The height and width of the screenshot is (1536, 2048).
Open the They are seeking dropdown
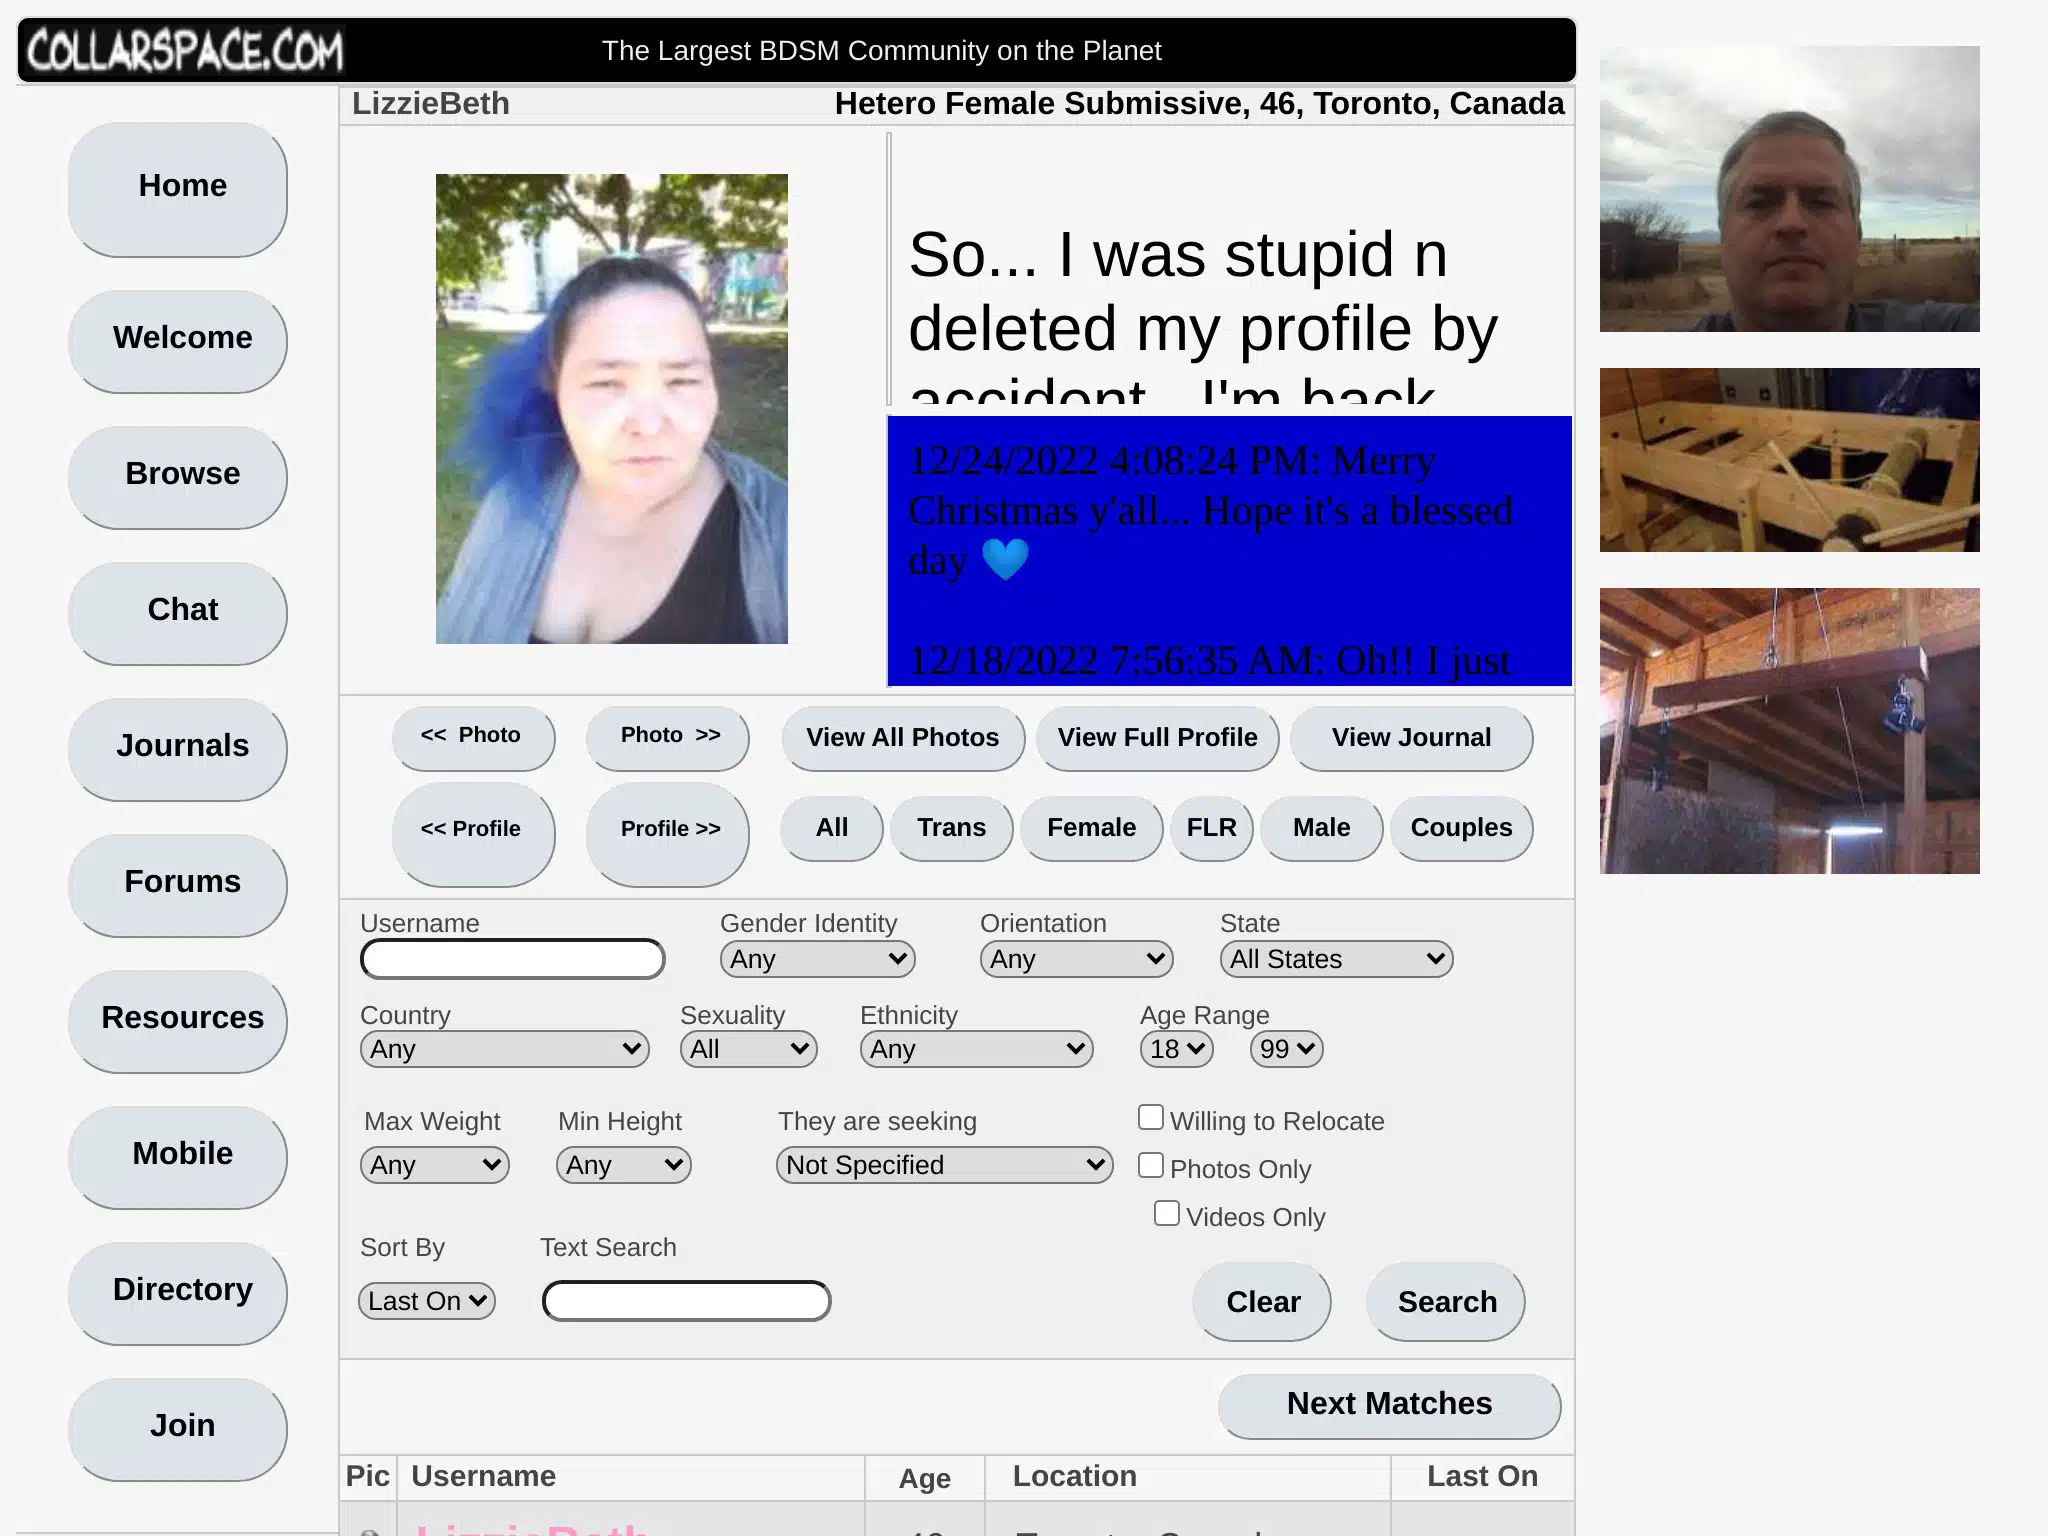[943, 1166]
